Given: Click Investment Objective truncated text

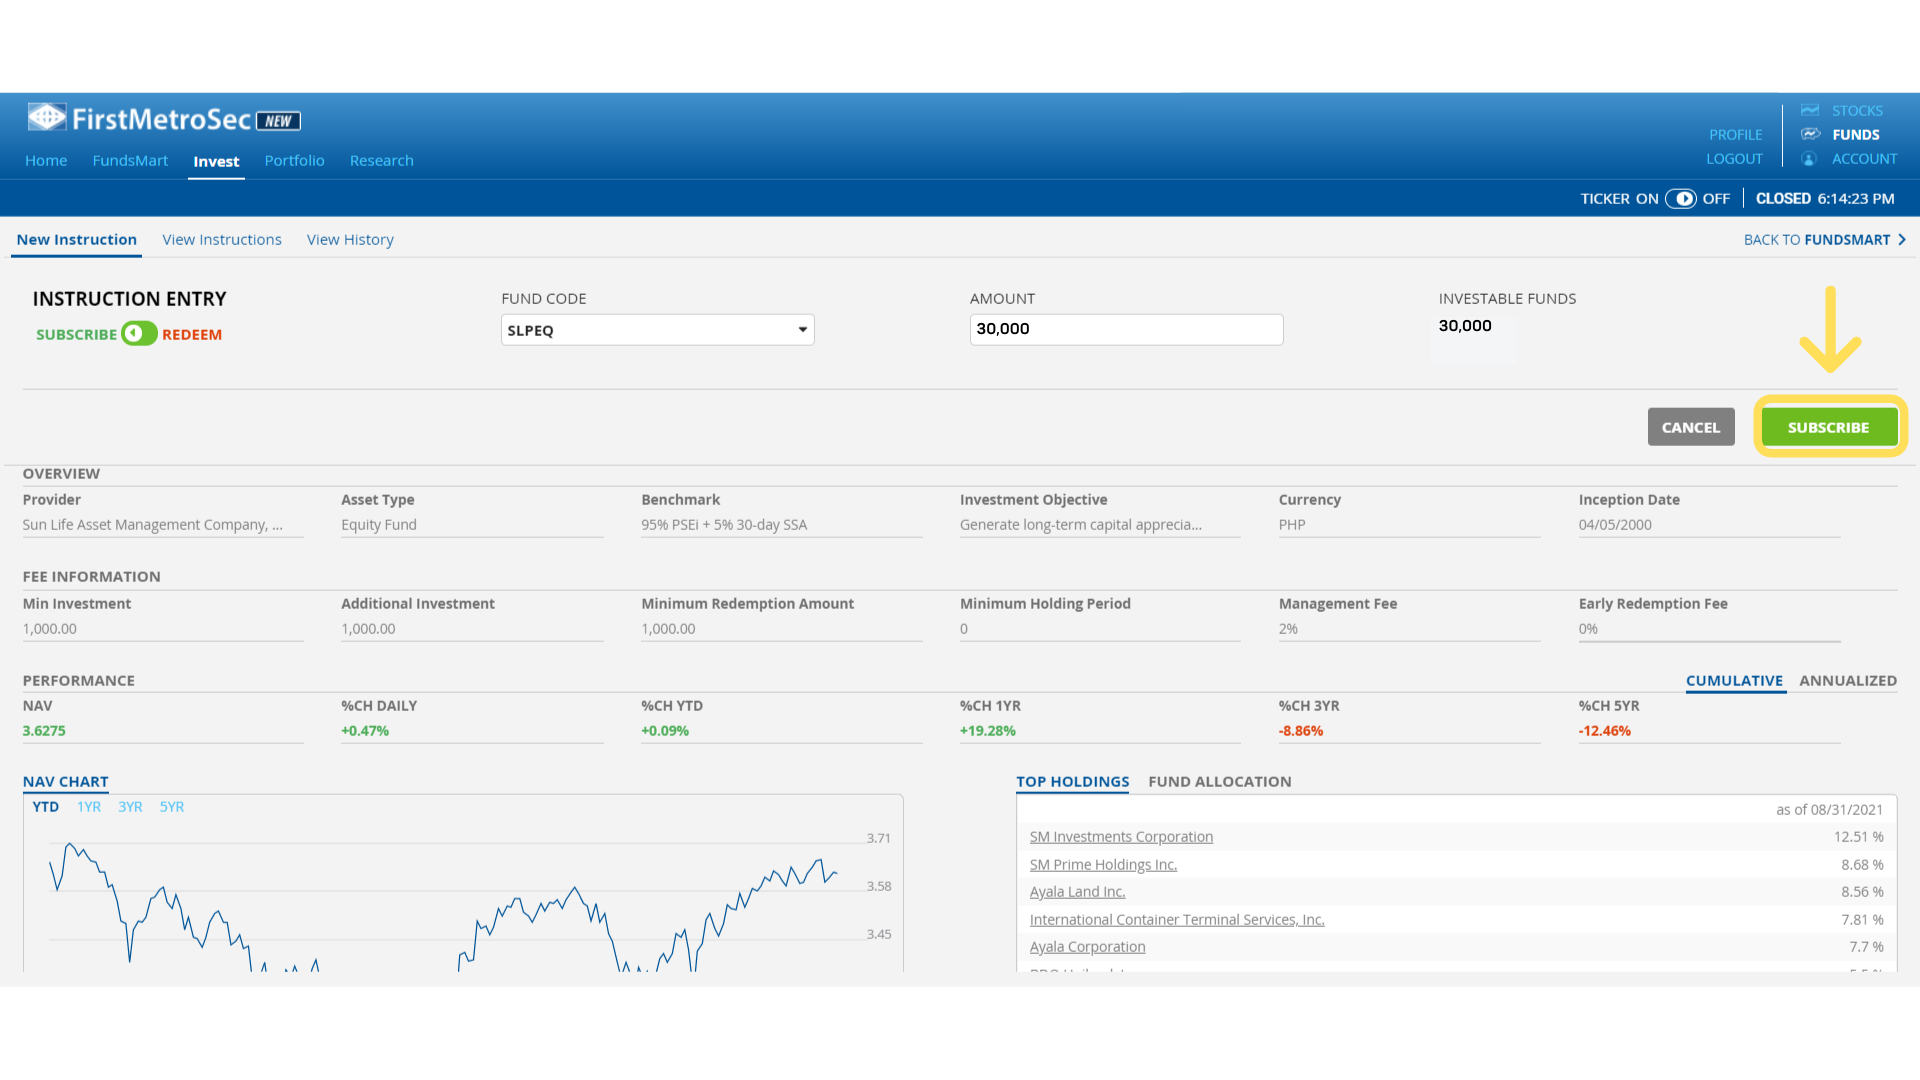Looking at the screenshot, I should [1080, 525].
